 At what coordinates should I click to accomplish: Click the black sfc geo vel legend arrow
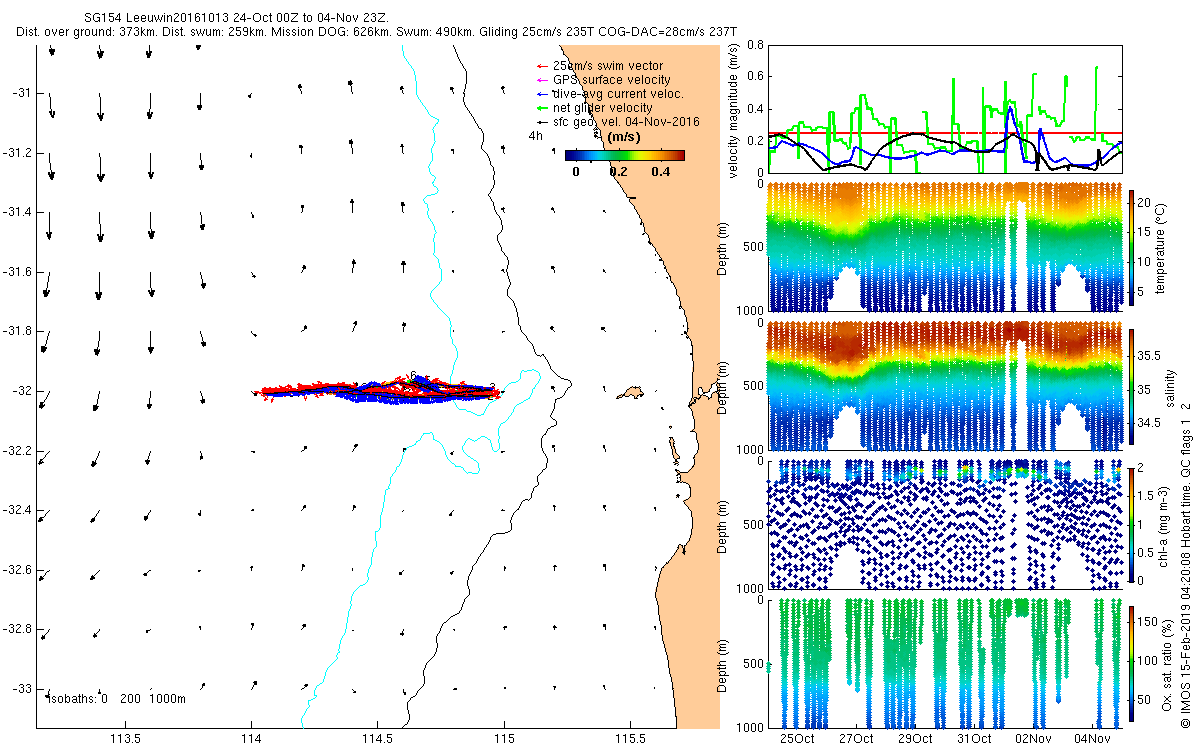click(542, 122)
